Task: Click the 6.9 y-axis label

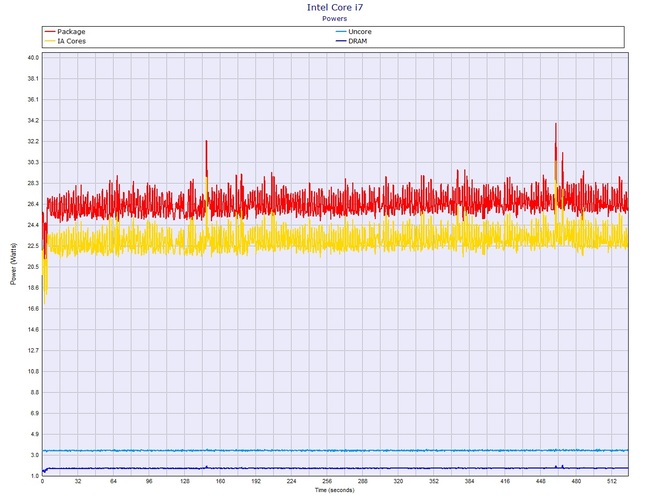Action: pyautogui.click(x=35, y=414)
